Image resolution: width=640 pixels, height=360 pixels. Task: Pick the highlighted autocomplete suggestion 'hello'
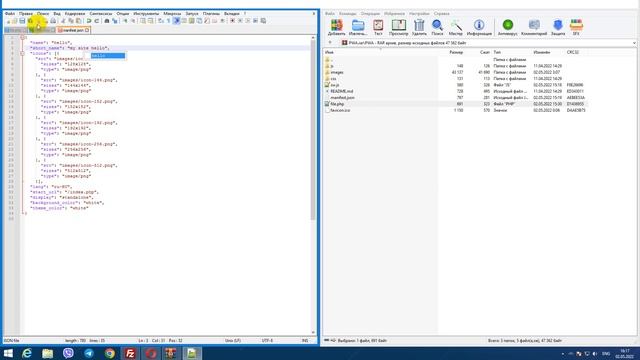(x=108, y=56)
